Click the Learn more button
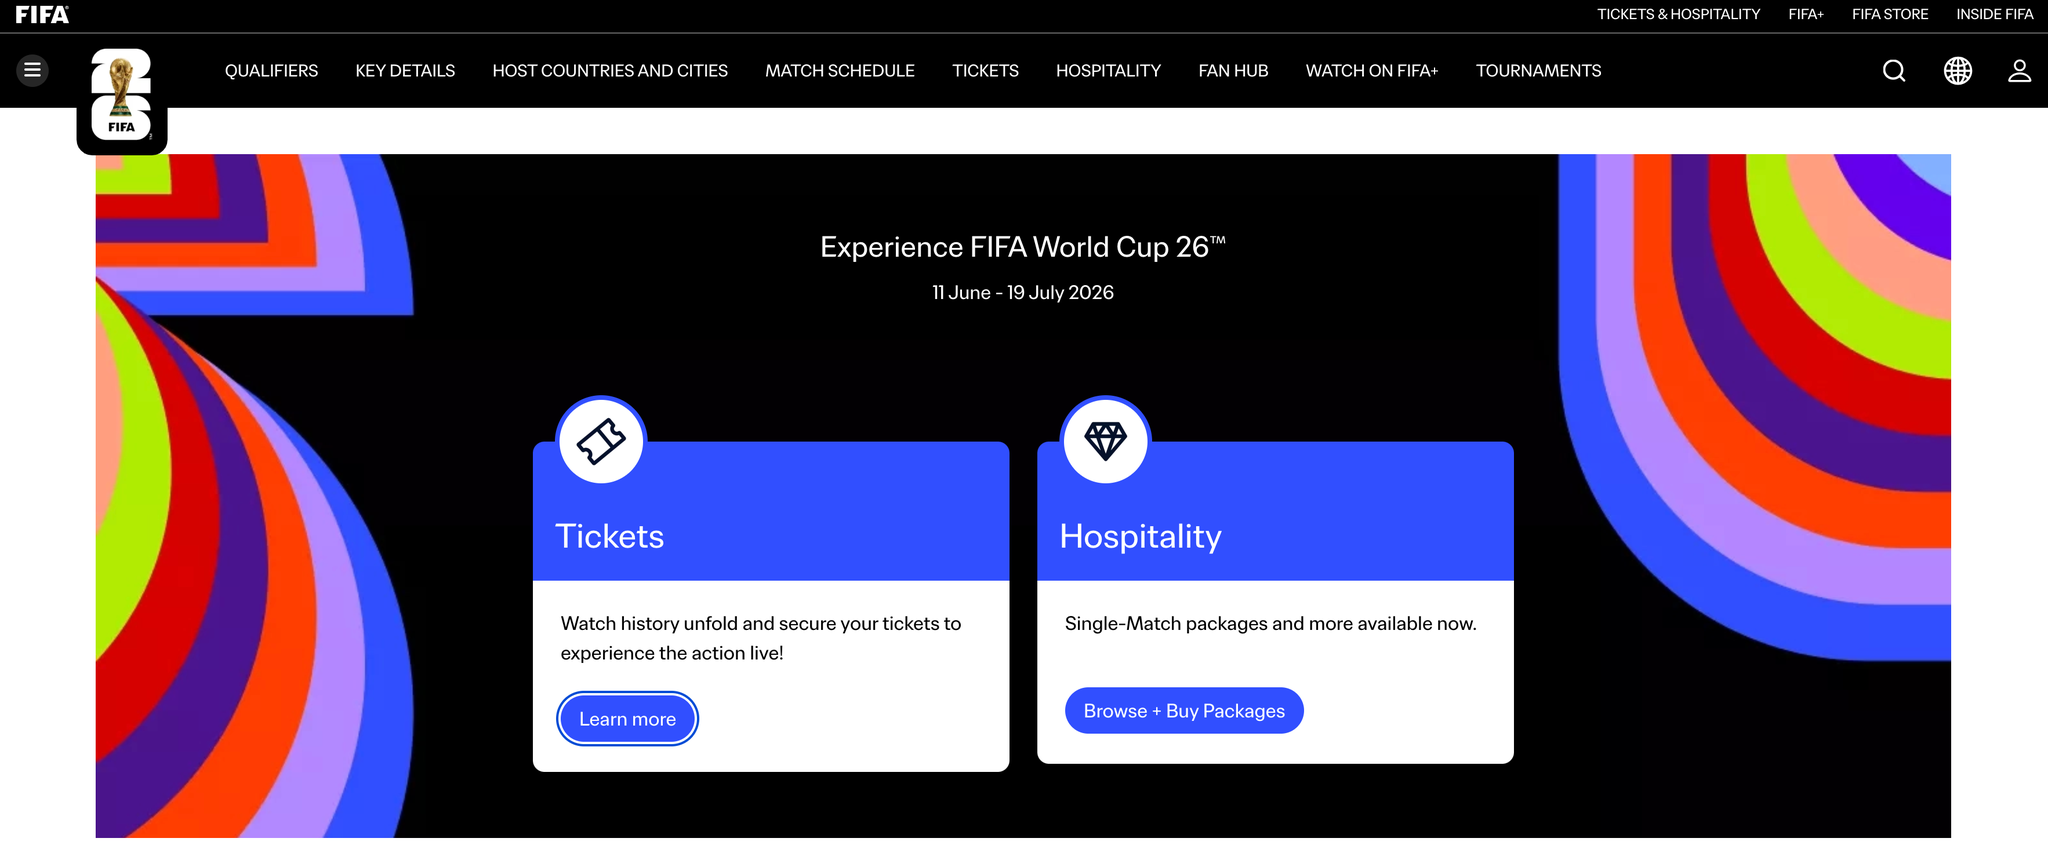2048x860 pixels. pos(627,719)
